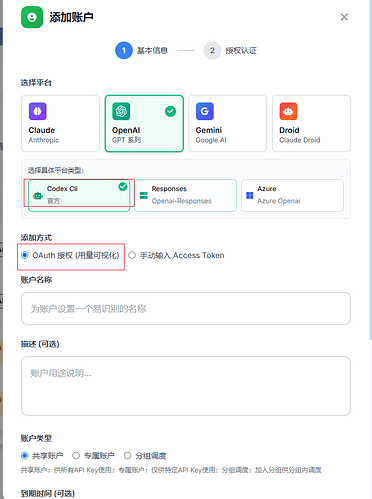Select the Claude Anthropic platform card
372x499 pixels.
click(60, 123)
